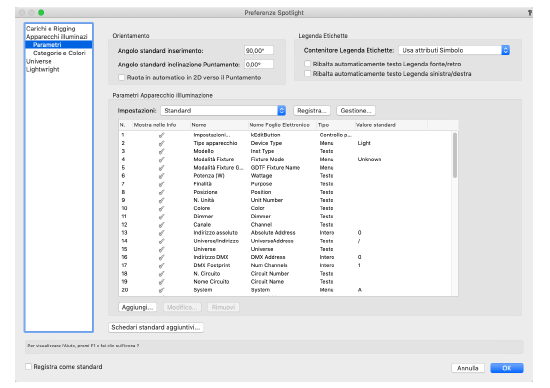
Task: Toggle checkmark in Nome Circuito row
Action: [x=161, y=282]
